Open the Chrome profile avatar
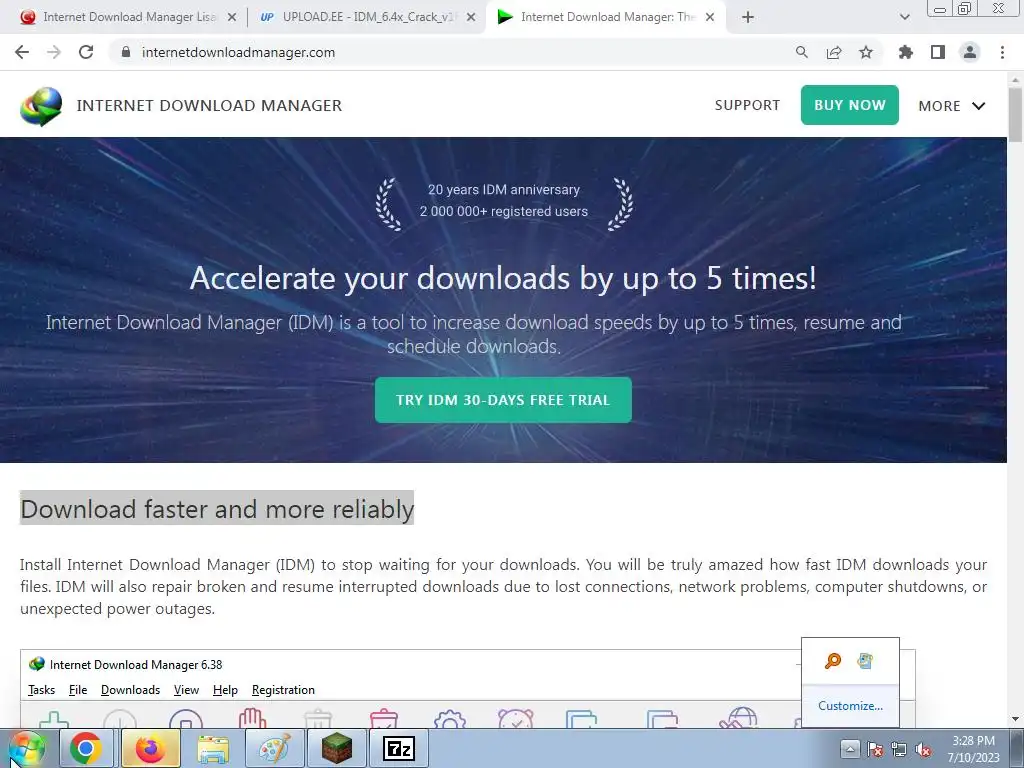The height and width of the screenshot is (768, 1024). point(970,52)
